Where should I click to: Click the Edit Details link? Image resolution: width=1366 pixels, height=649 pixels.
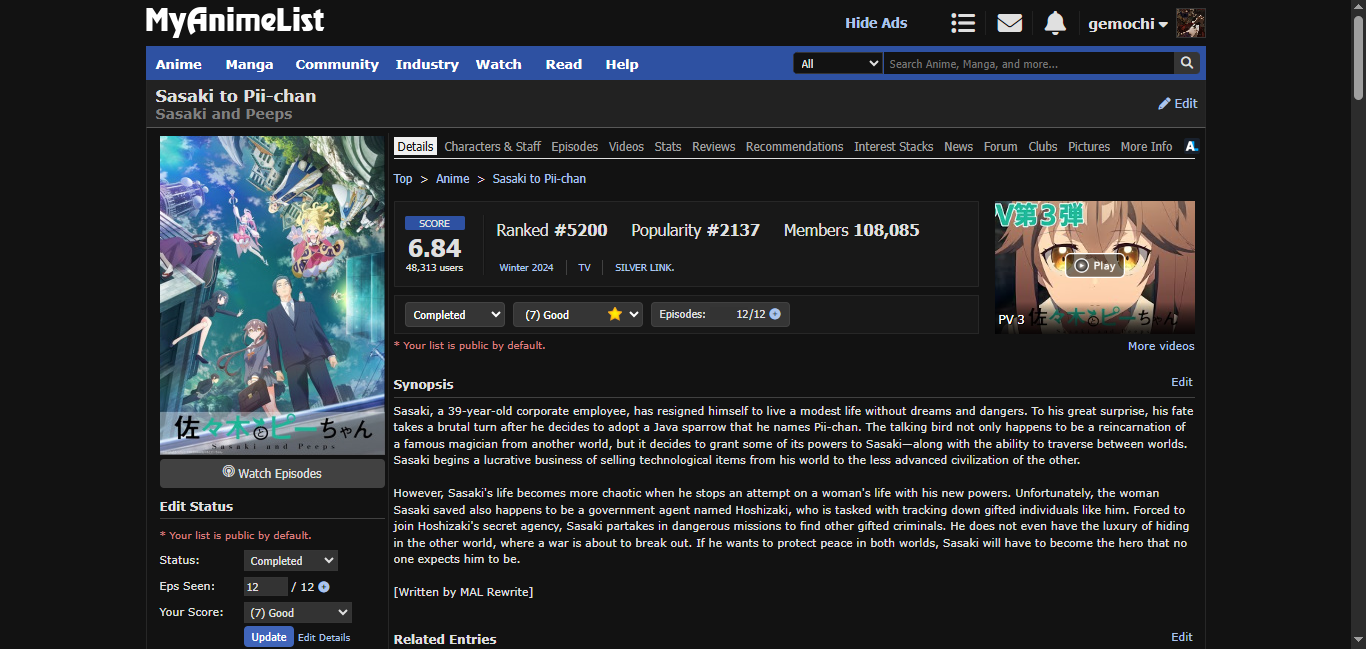tap(324, 637)
